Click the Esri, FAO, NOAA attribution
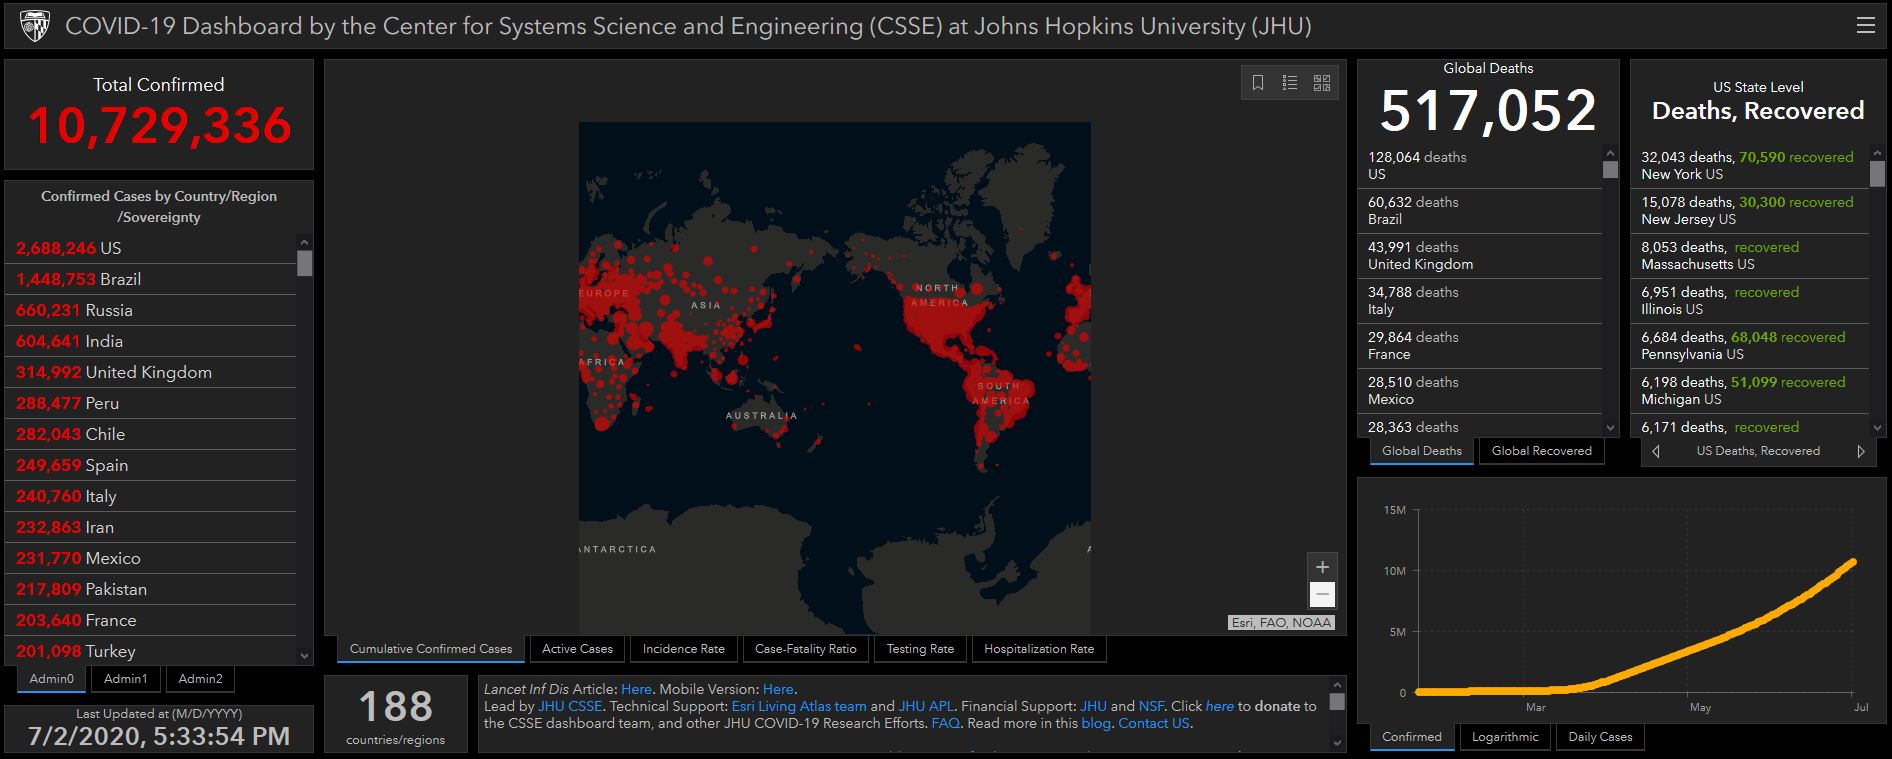This screenshot has width=1892, height=759. 1281,622
